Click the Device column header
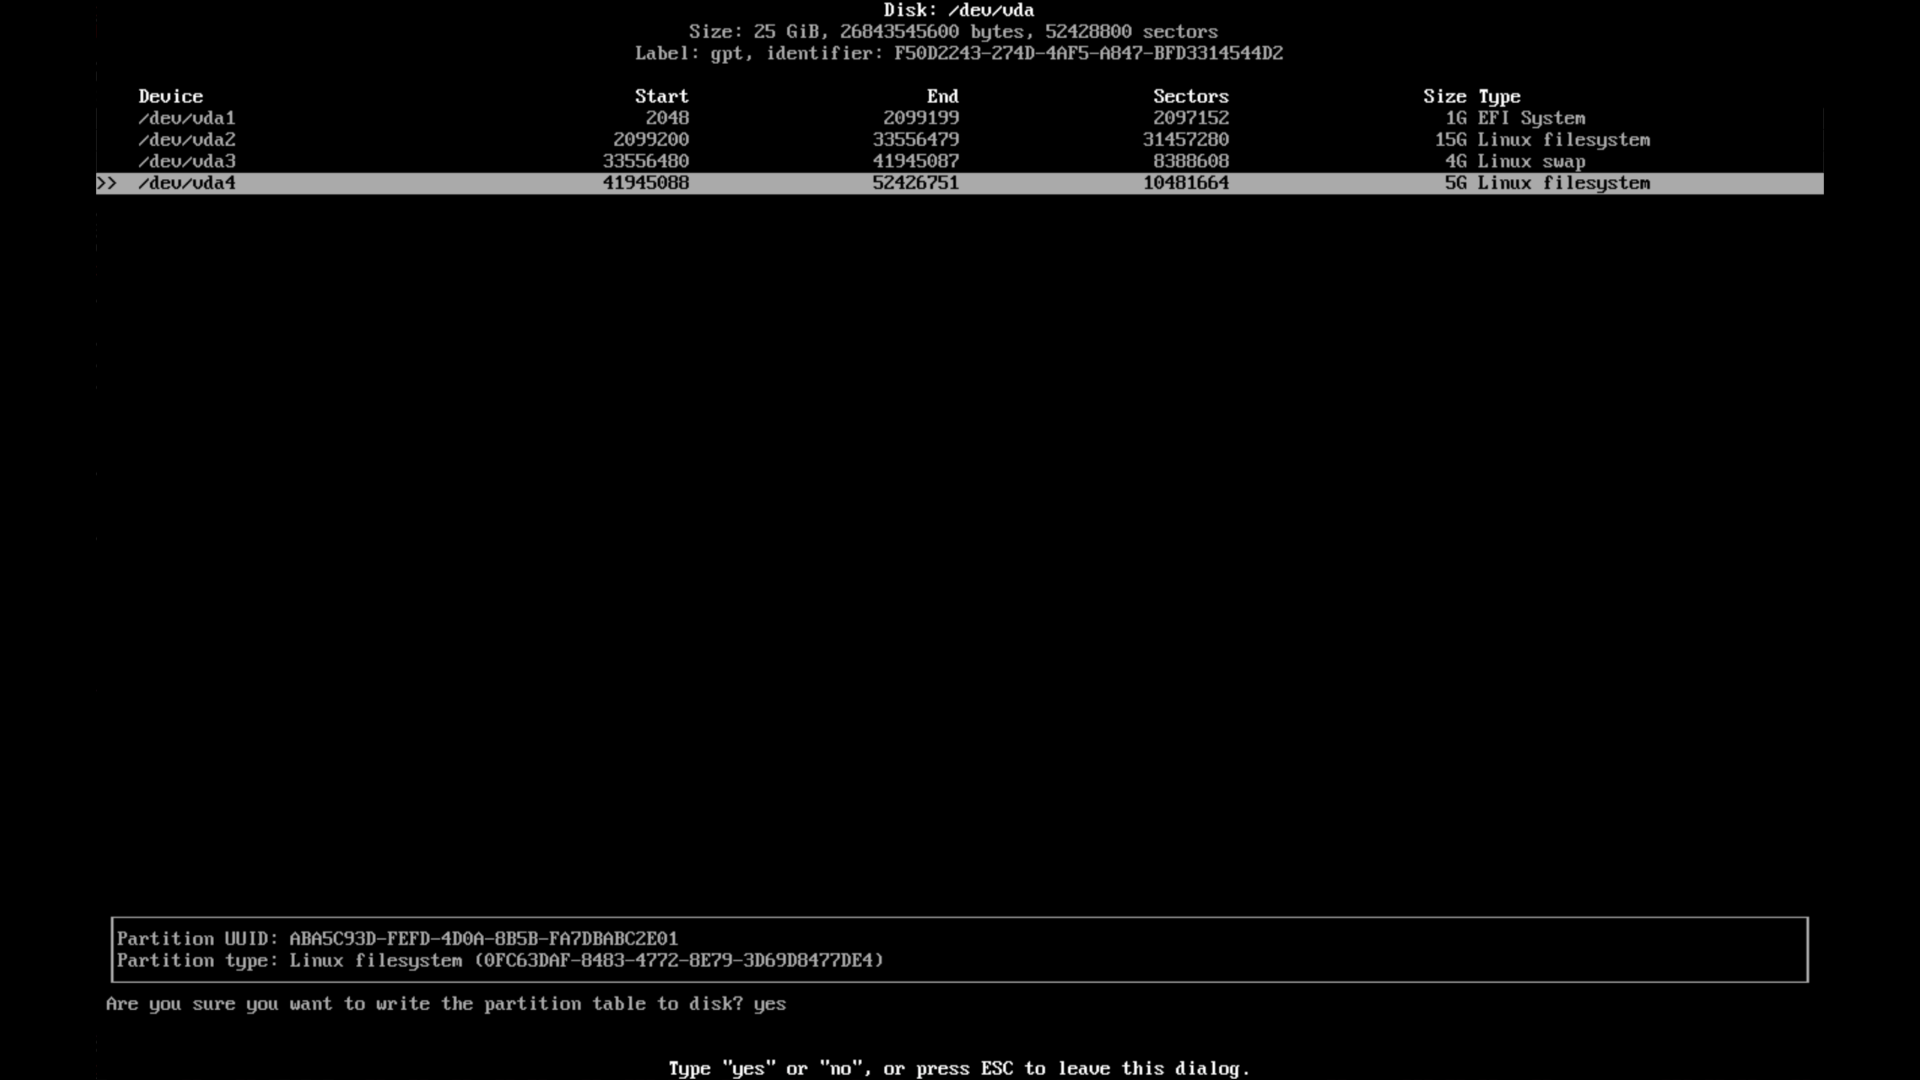This screenshot has width=1920, height=1080. (x=171, y=96)
